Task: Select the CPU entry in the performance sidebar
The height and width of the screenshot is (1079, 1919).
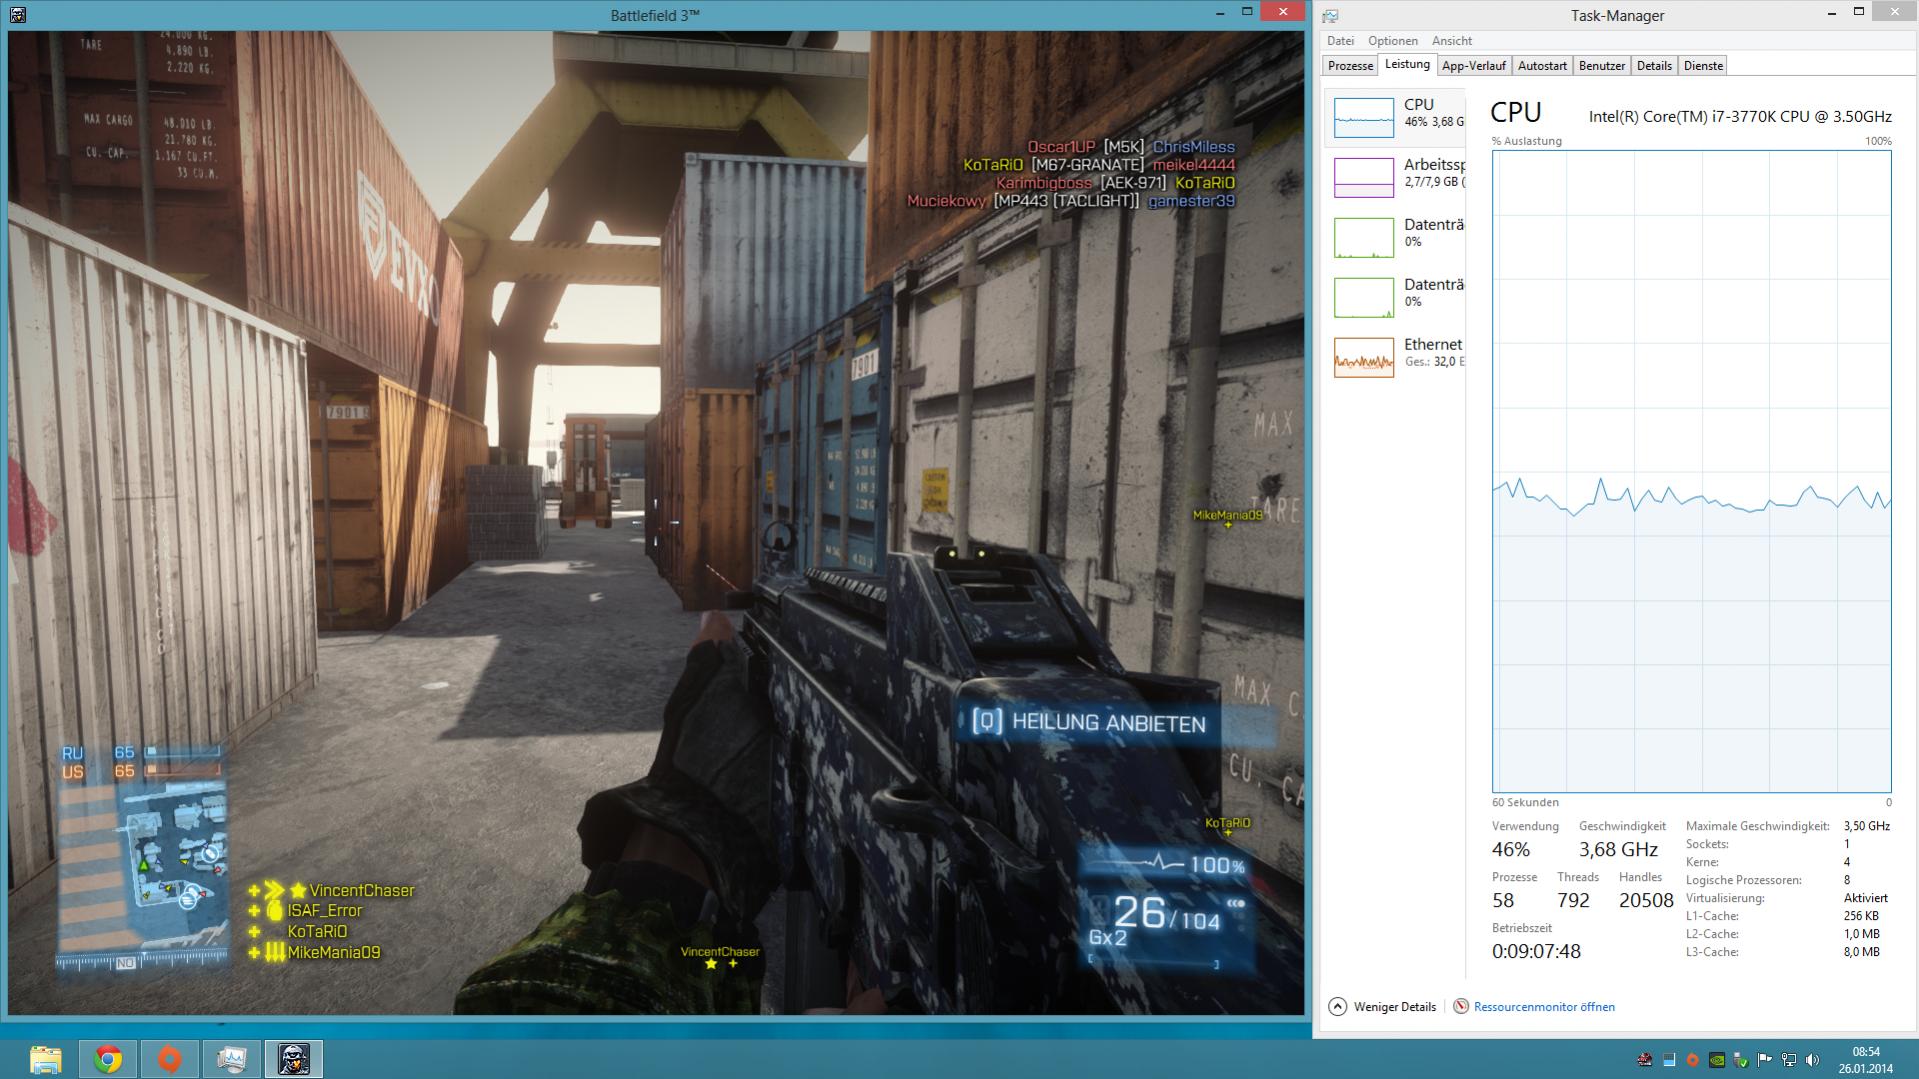Action: 1396,117
